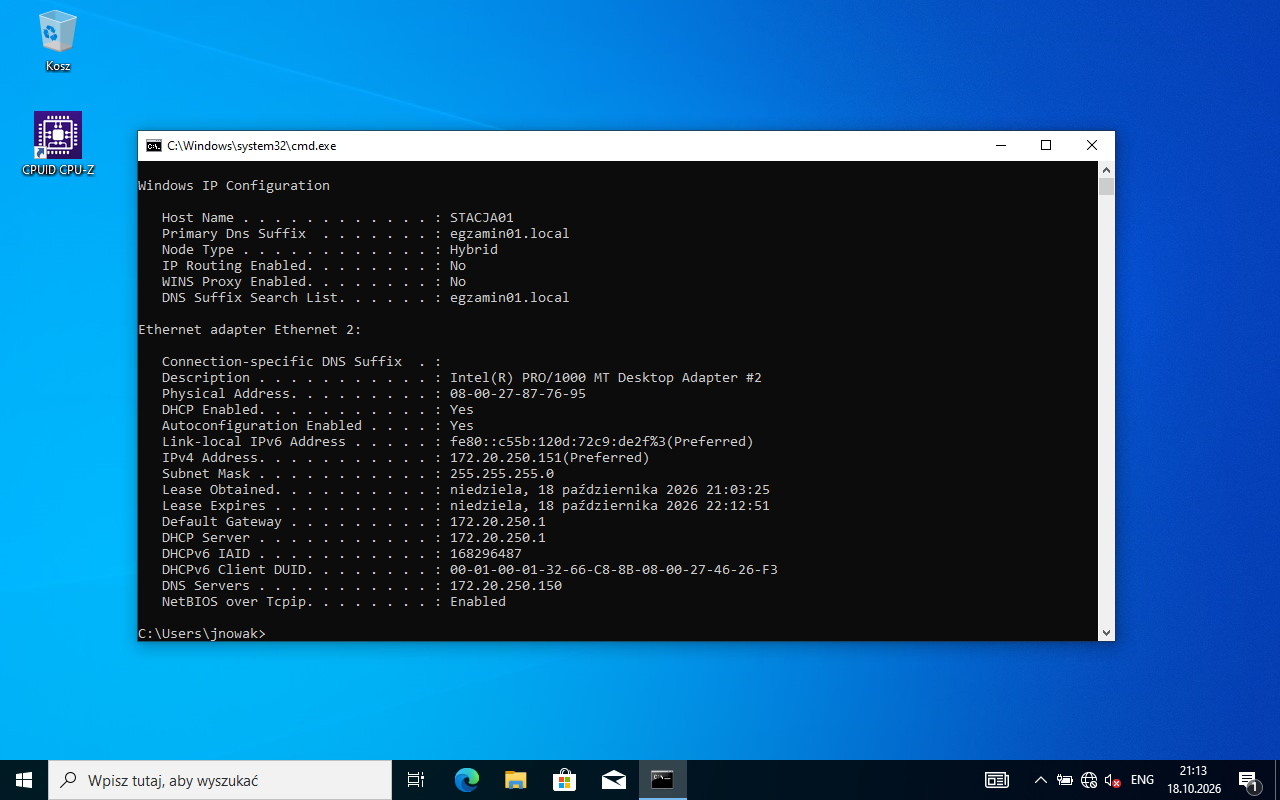Click the muted volume speaker icon
Image resolution: width=1280 pixels, height=800 pixels.
pyautogui.click(x=1112, y=780)
